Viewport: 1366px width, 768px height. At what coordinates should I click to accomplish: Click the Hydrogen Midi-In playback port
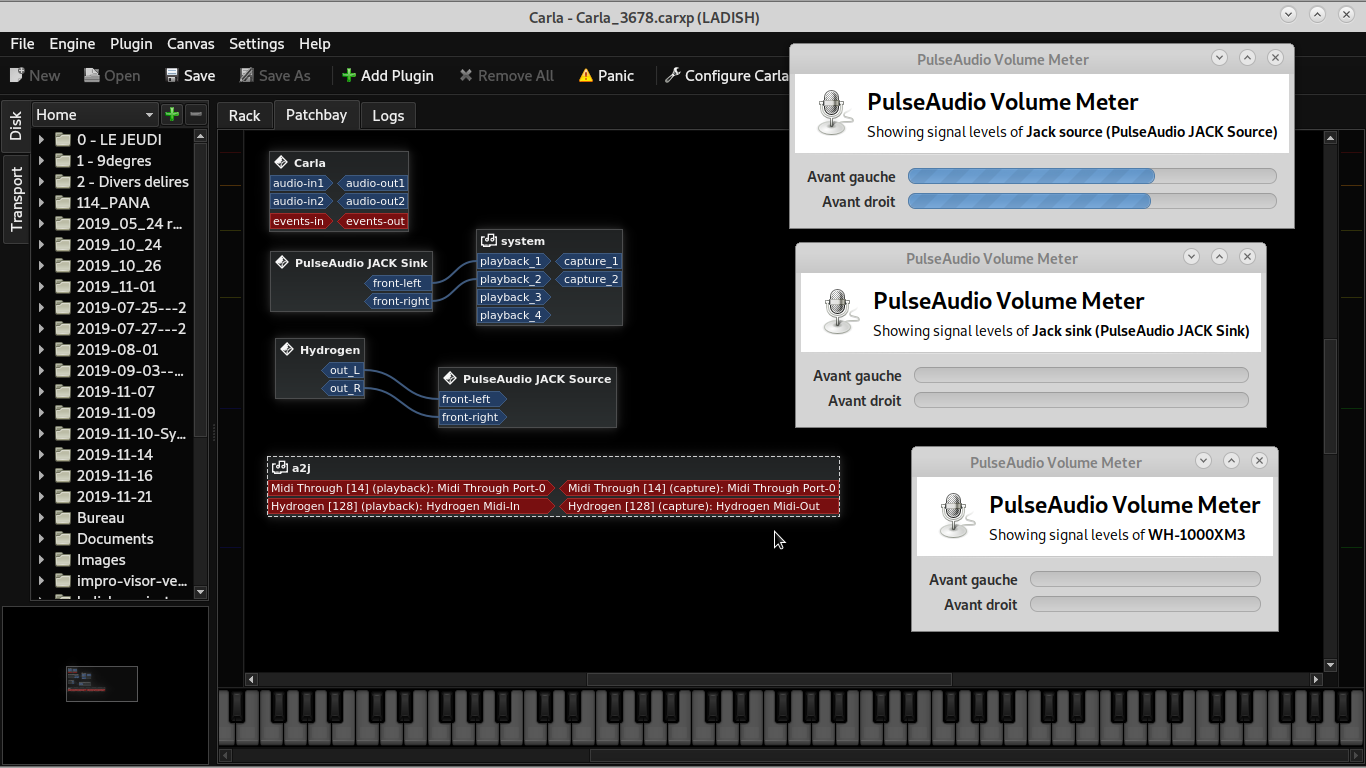[x=411, y=506]
